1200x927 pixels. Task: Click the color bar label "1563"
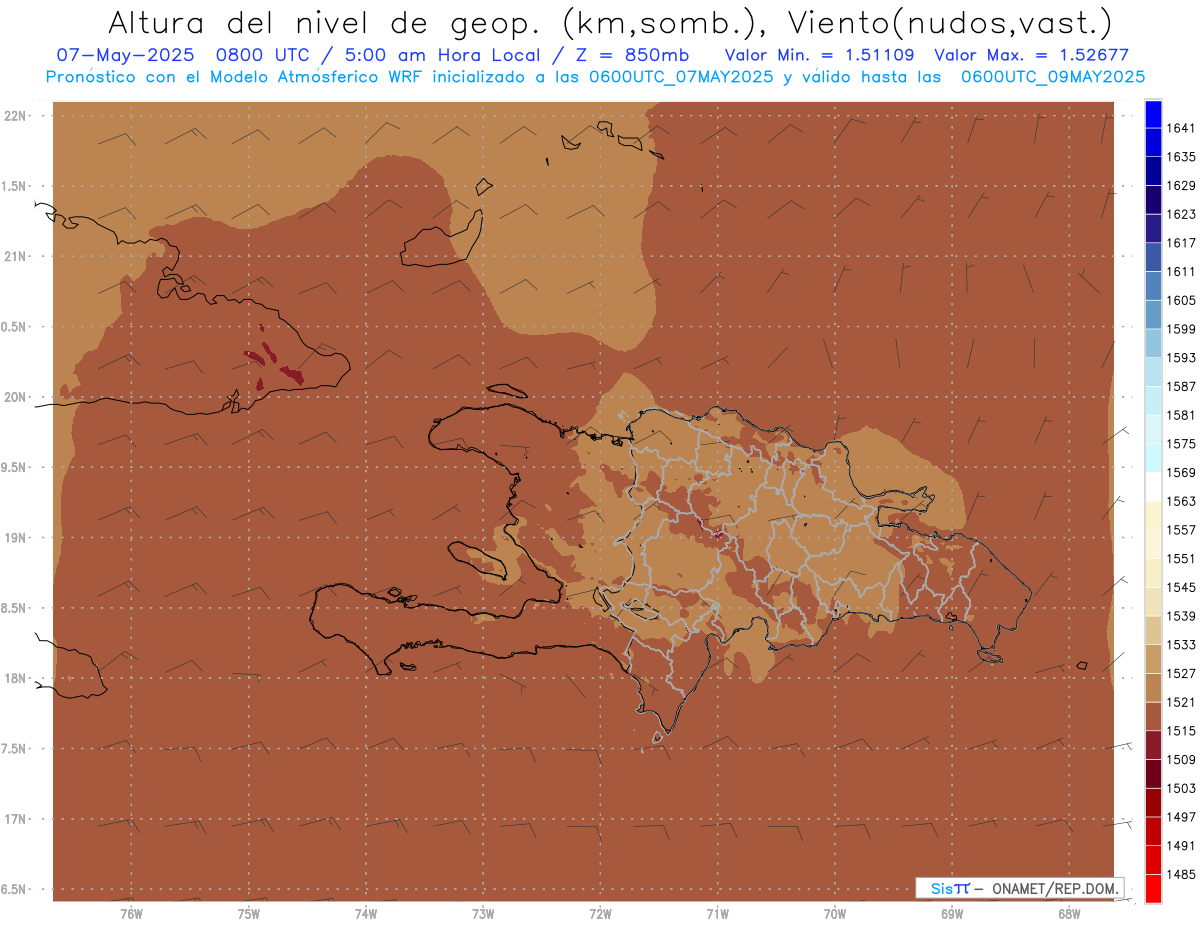pos(1181,501)
